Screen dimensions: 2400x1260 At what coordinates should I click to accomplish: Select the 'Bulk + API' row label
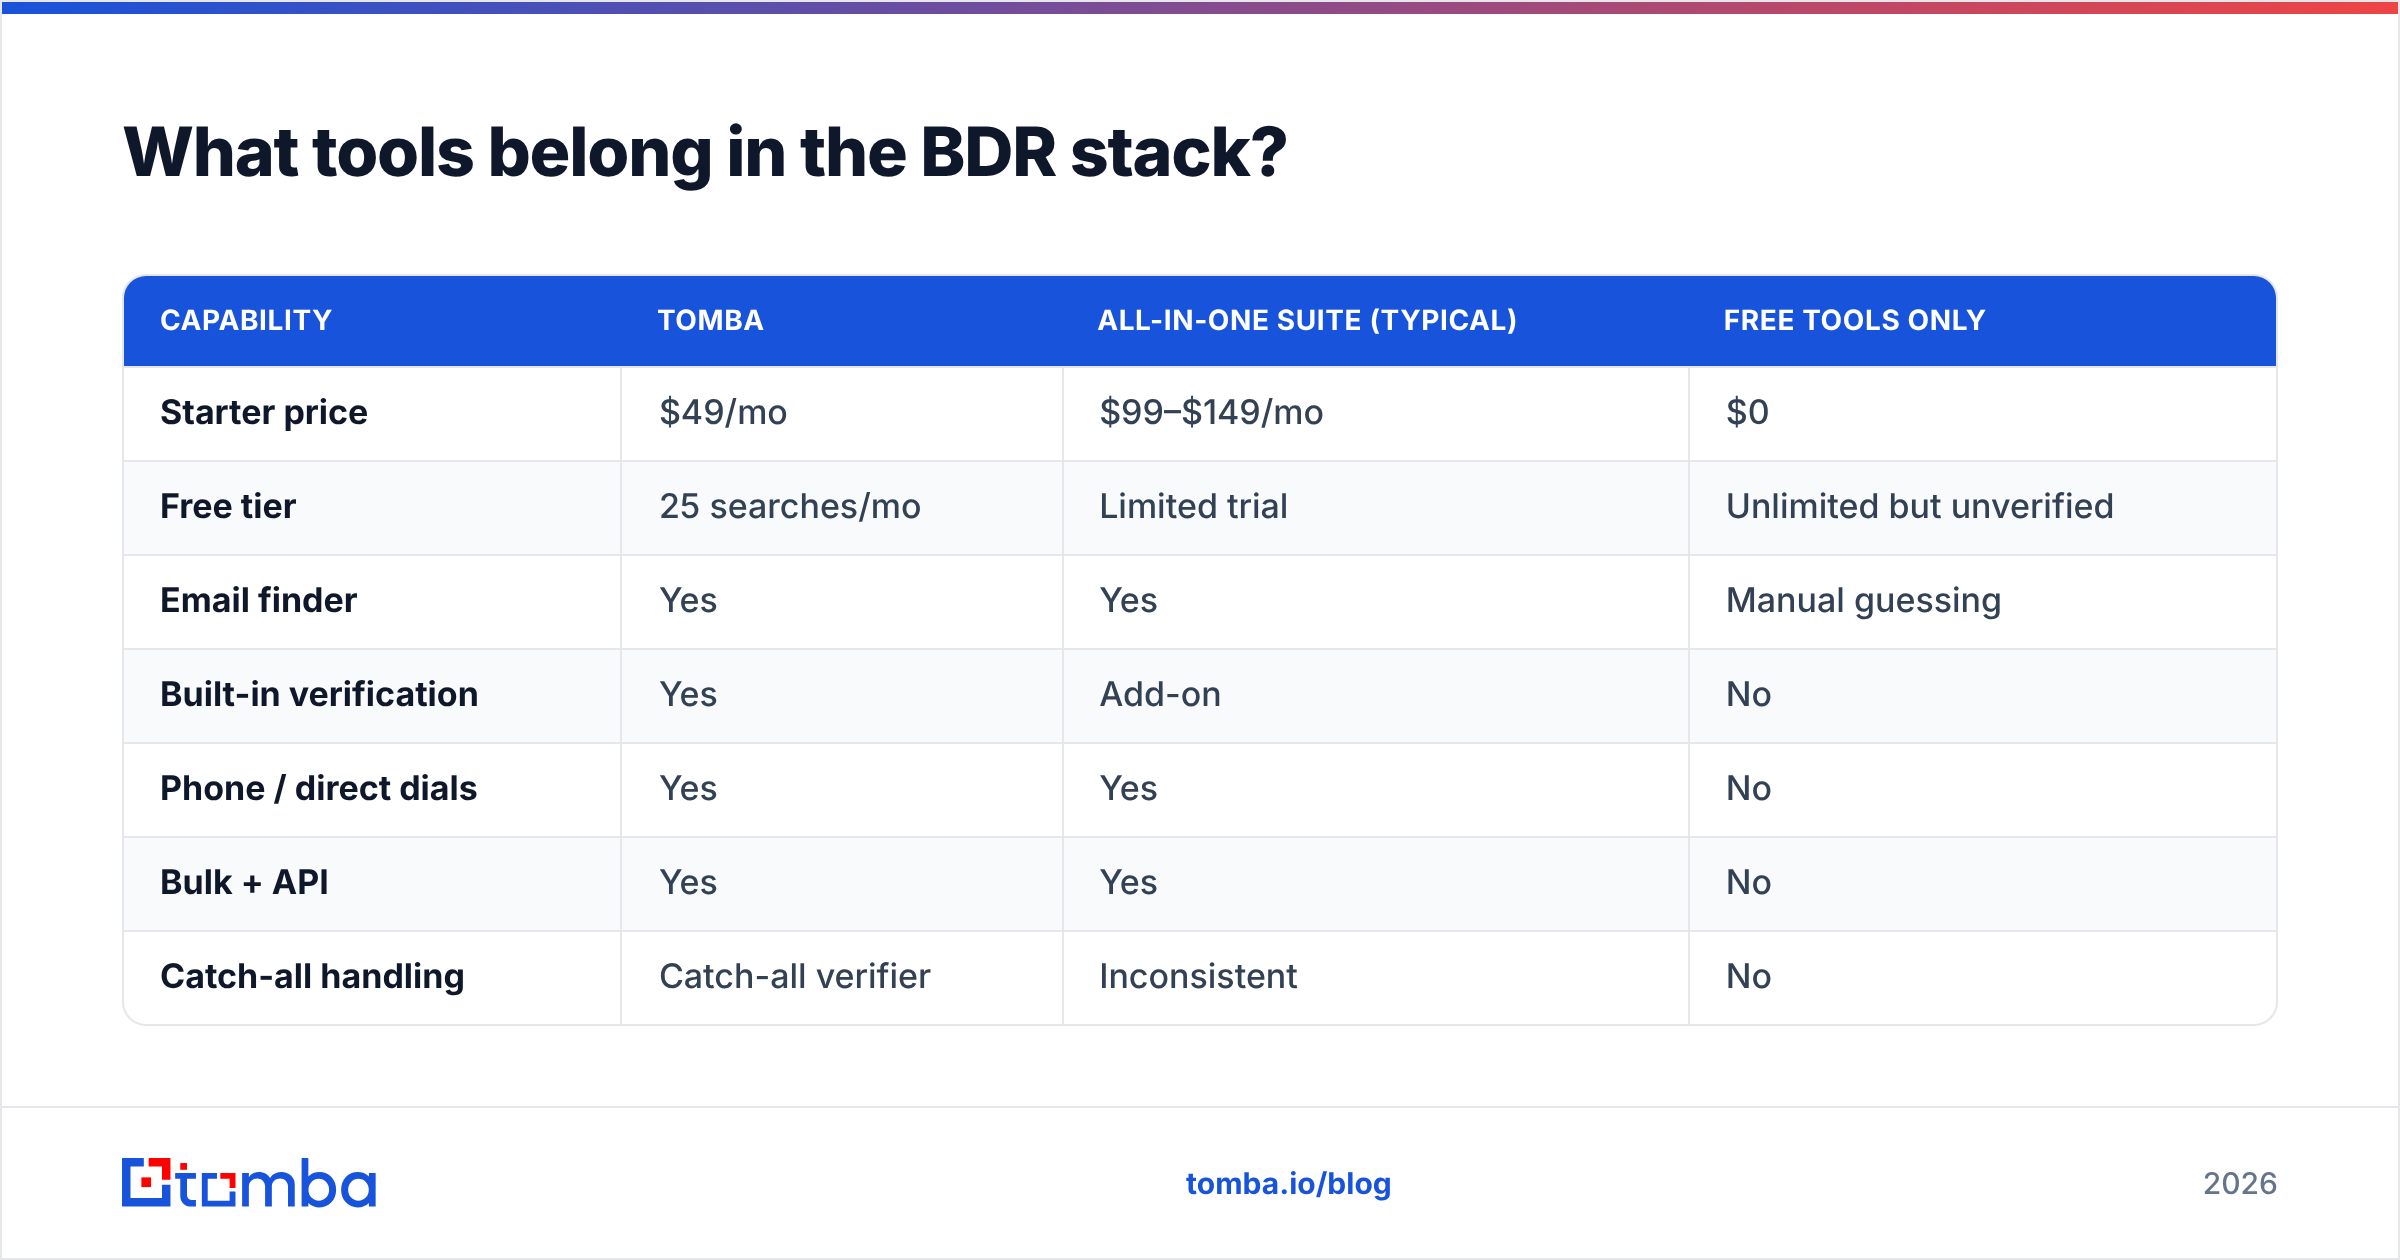[244, 882]
